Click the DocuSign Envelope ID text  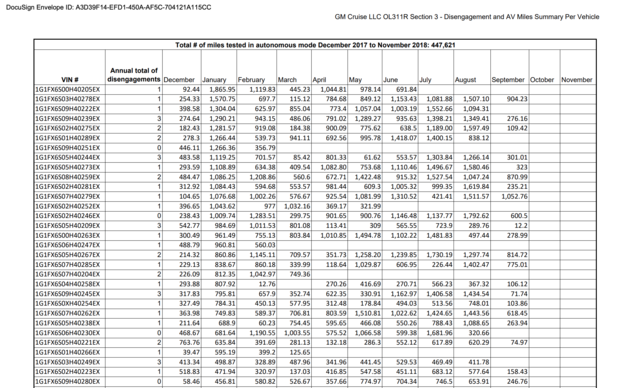pos(108,7)
